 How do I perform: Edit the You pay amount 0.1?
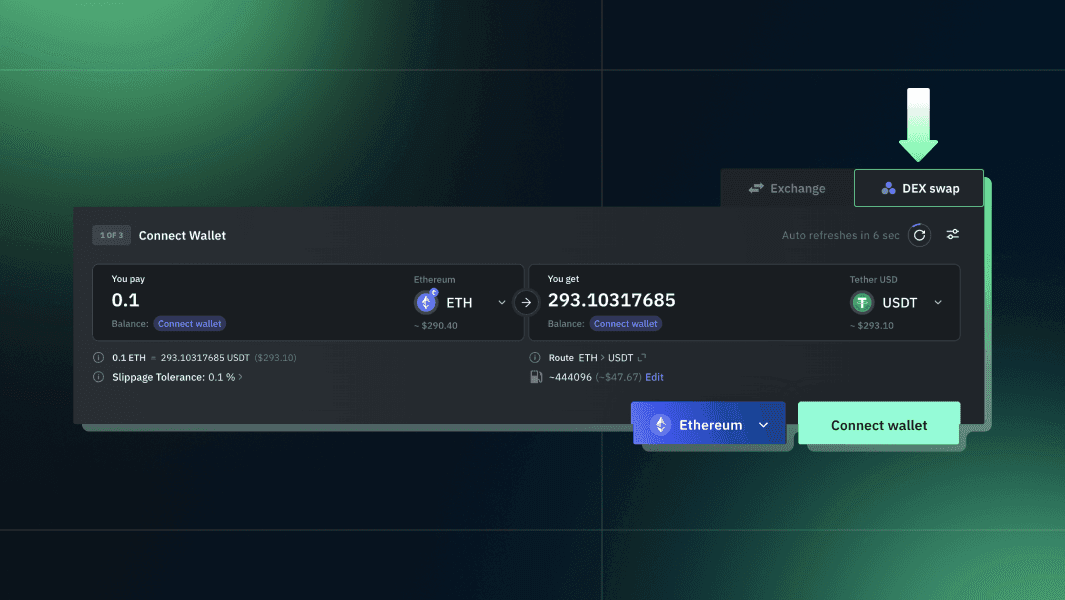coord(126,300)
